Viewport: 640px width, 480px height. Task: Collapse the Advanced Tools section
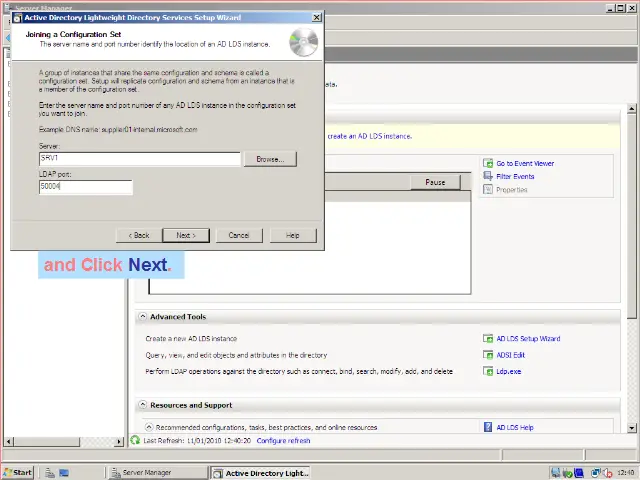pos(142,316)
